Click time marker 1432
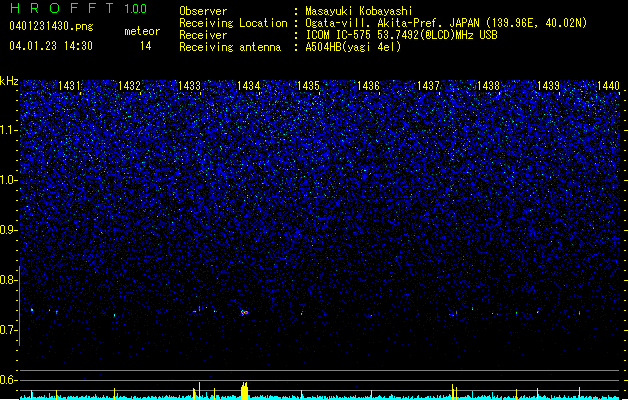The image size is (629, 400). tap(129, 86)
